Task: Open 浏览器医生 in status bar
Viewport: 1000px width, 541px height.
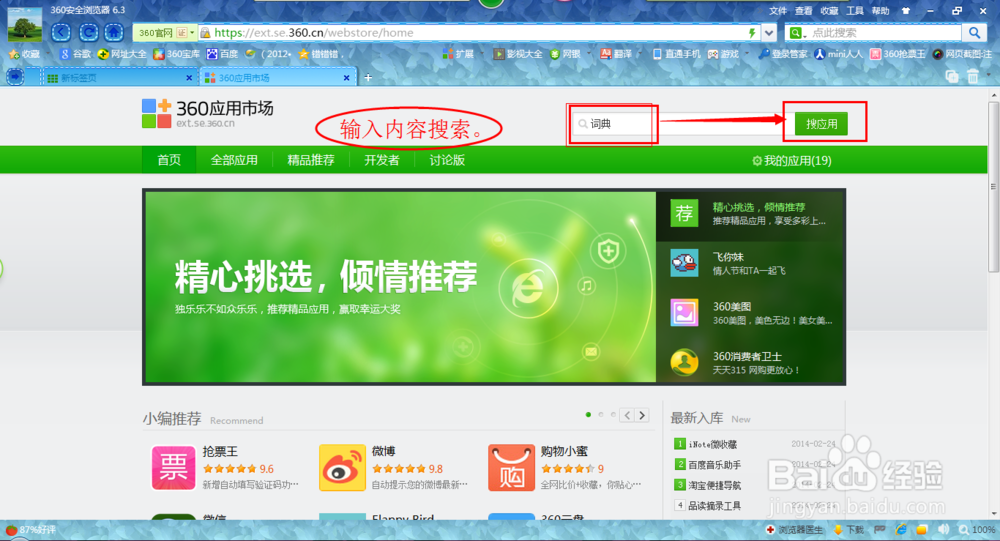Action: coord(795,530)
